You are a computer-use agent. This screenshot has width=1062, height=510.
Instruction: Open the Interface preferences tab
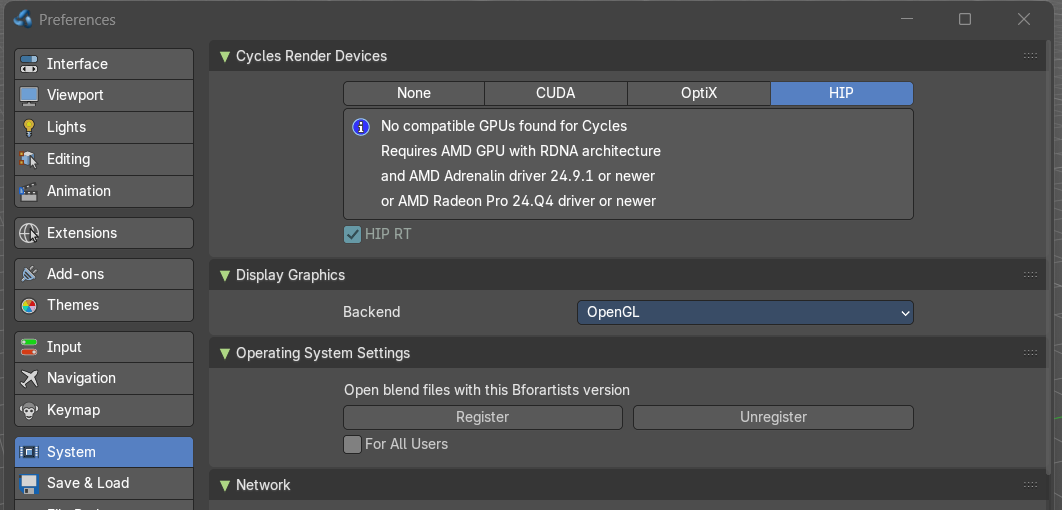(104, 64)
